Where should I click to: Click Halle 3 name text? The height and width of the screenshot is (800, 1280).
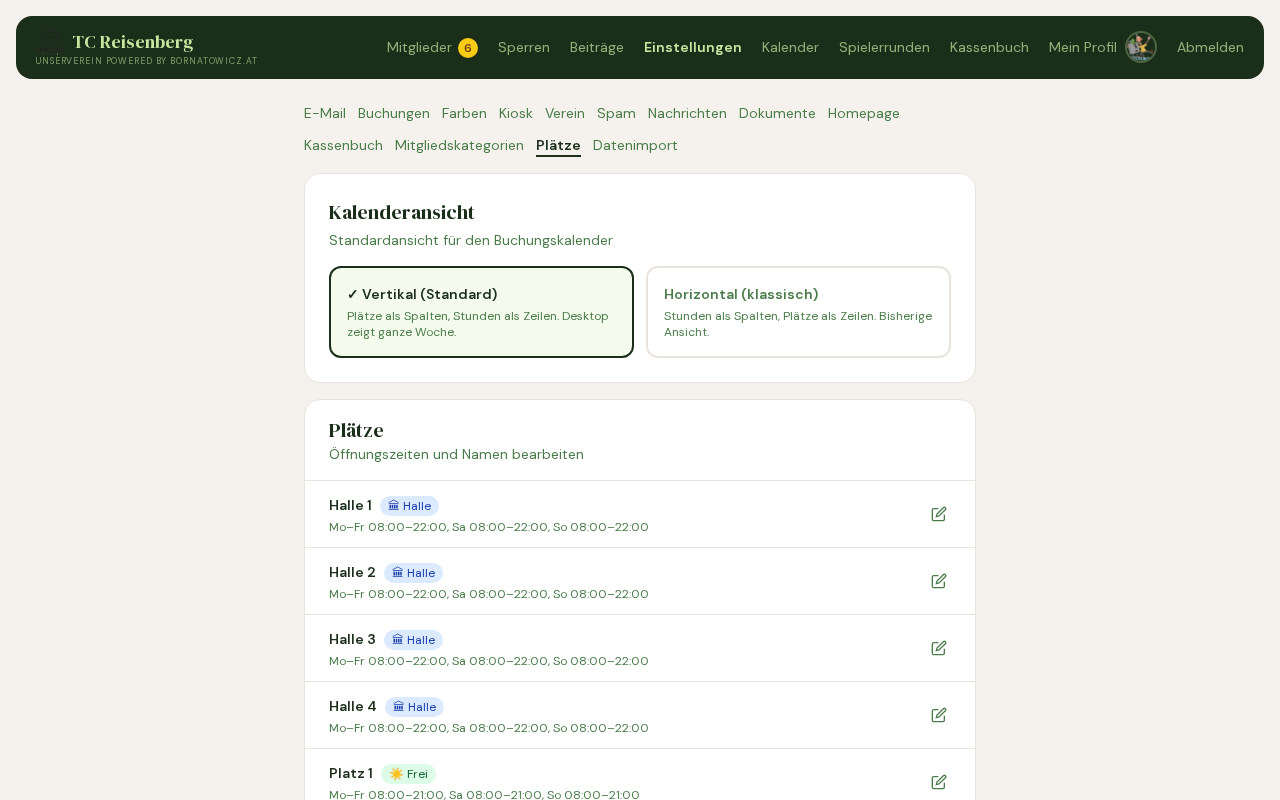tap(352, 639)
